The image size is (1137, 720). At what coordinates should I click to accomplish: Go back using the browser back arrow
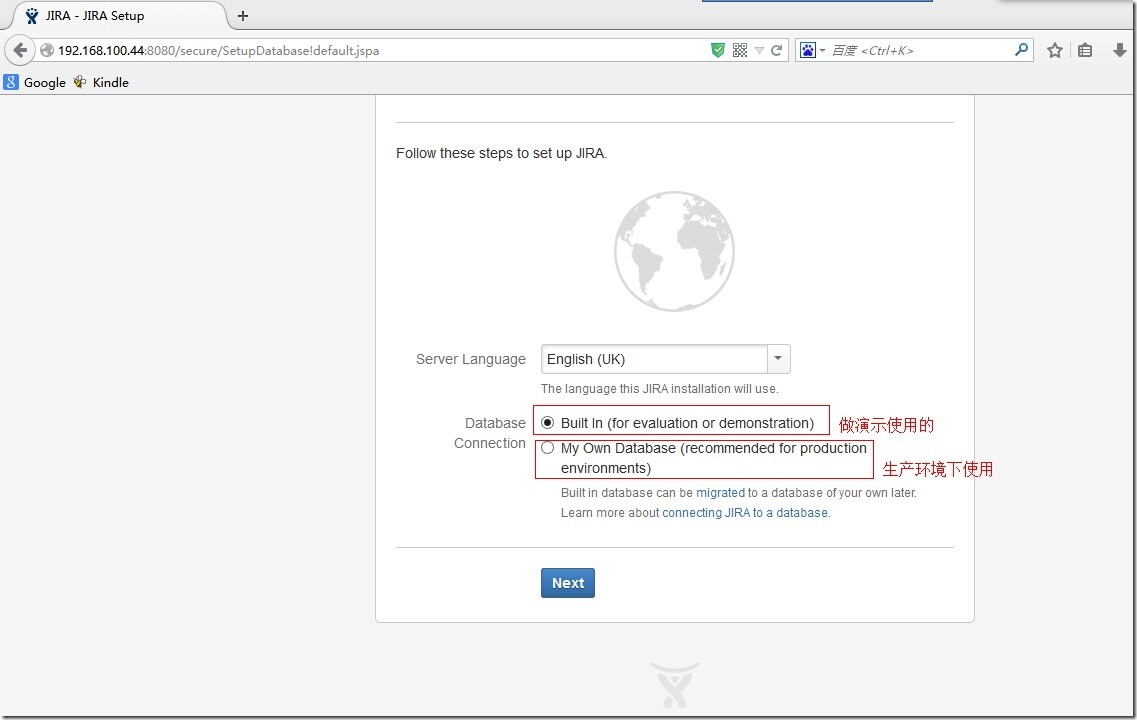(20, 50)
